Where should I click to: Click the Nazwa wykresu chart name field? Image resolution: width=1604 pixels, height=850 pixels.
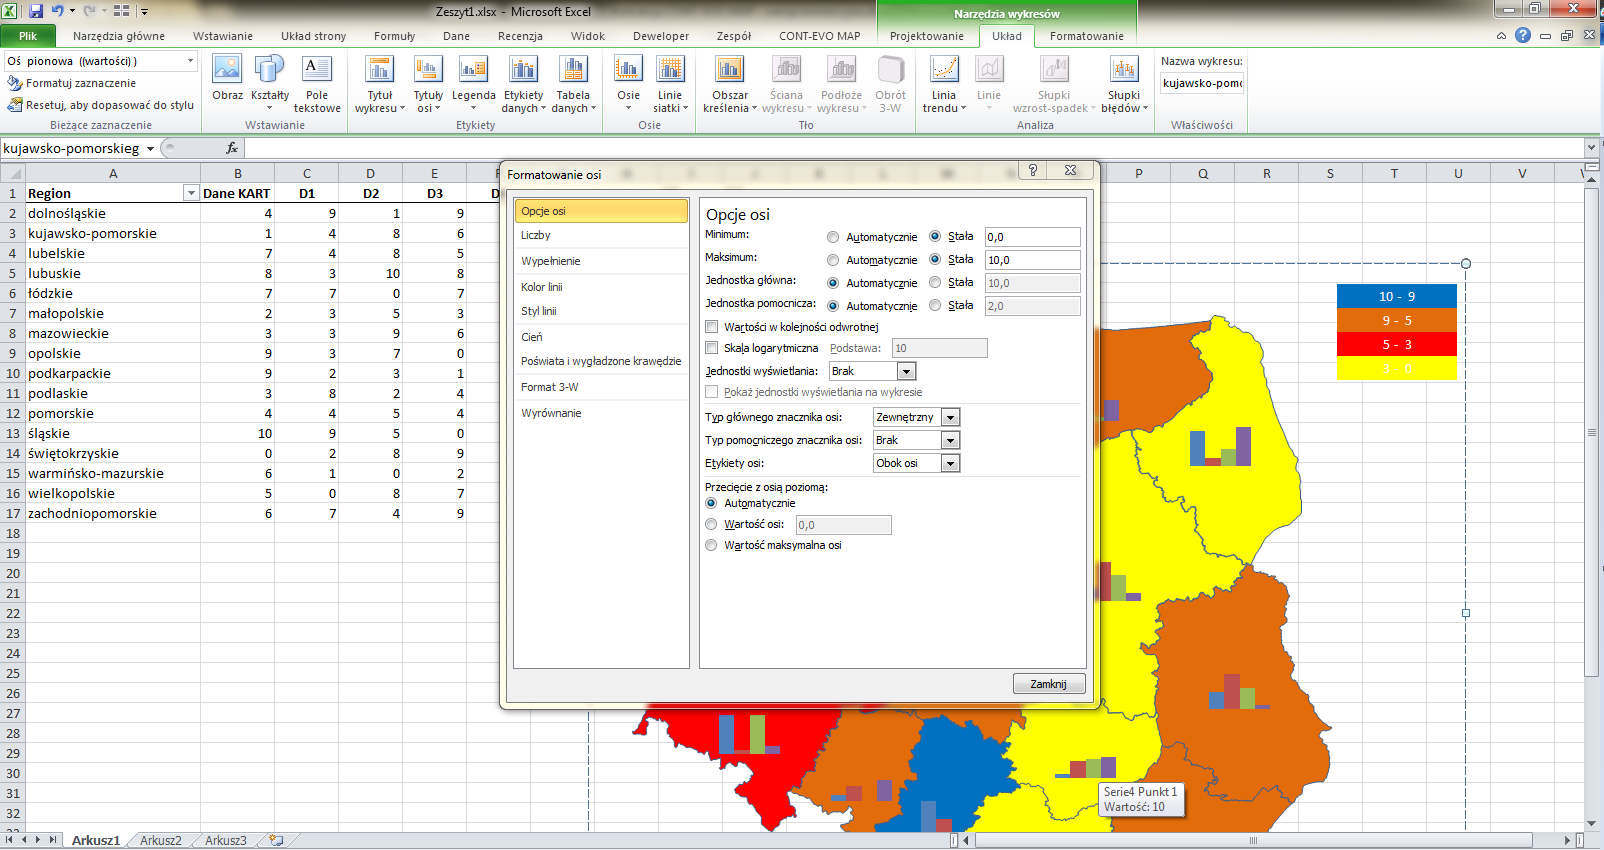click(1202, 83)
